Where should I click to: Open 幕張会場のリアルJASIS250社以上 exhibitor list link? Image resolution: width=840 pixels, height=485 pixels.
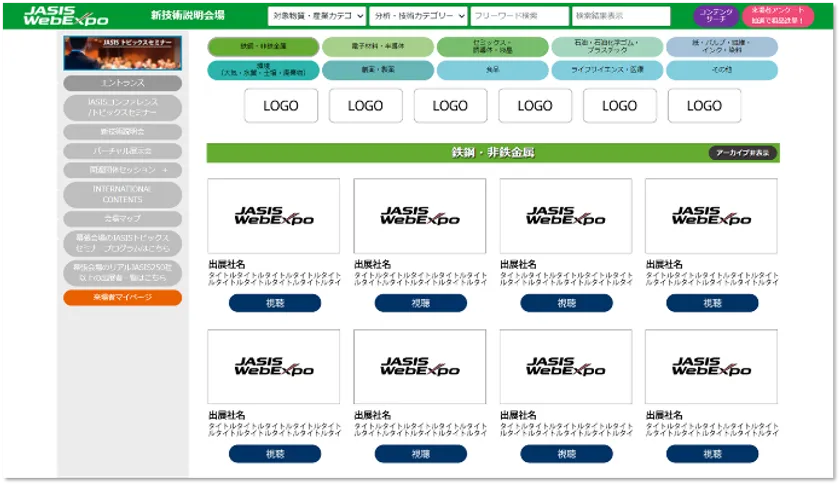[123, 272]
